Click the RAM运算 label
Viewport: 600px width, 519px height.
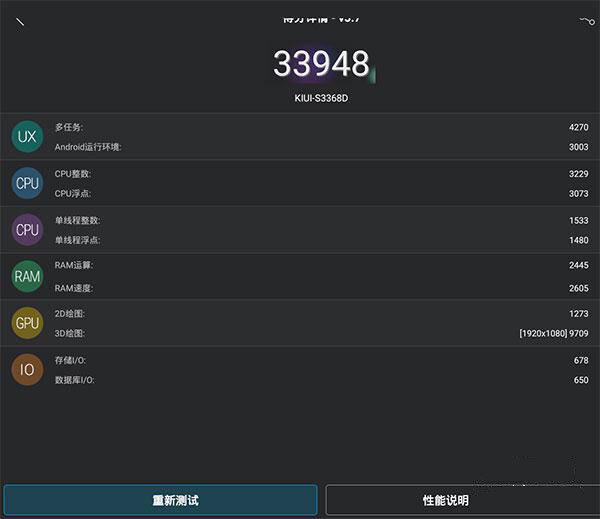74,265
